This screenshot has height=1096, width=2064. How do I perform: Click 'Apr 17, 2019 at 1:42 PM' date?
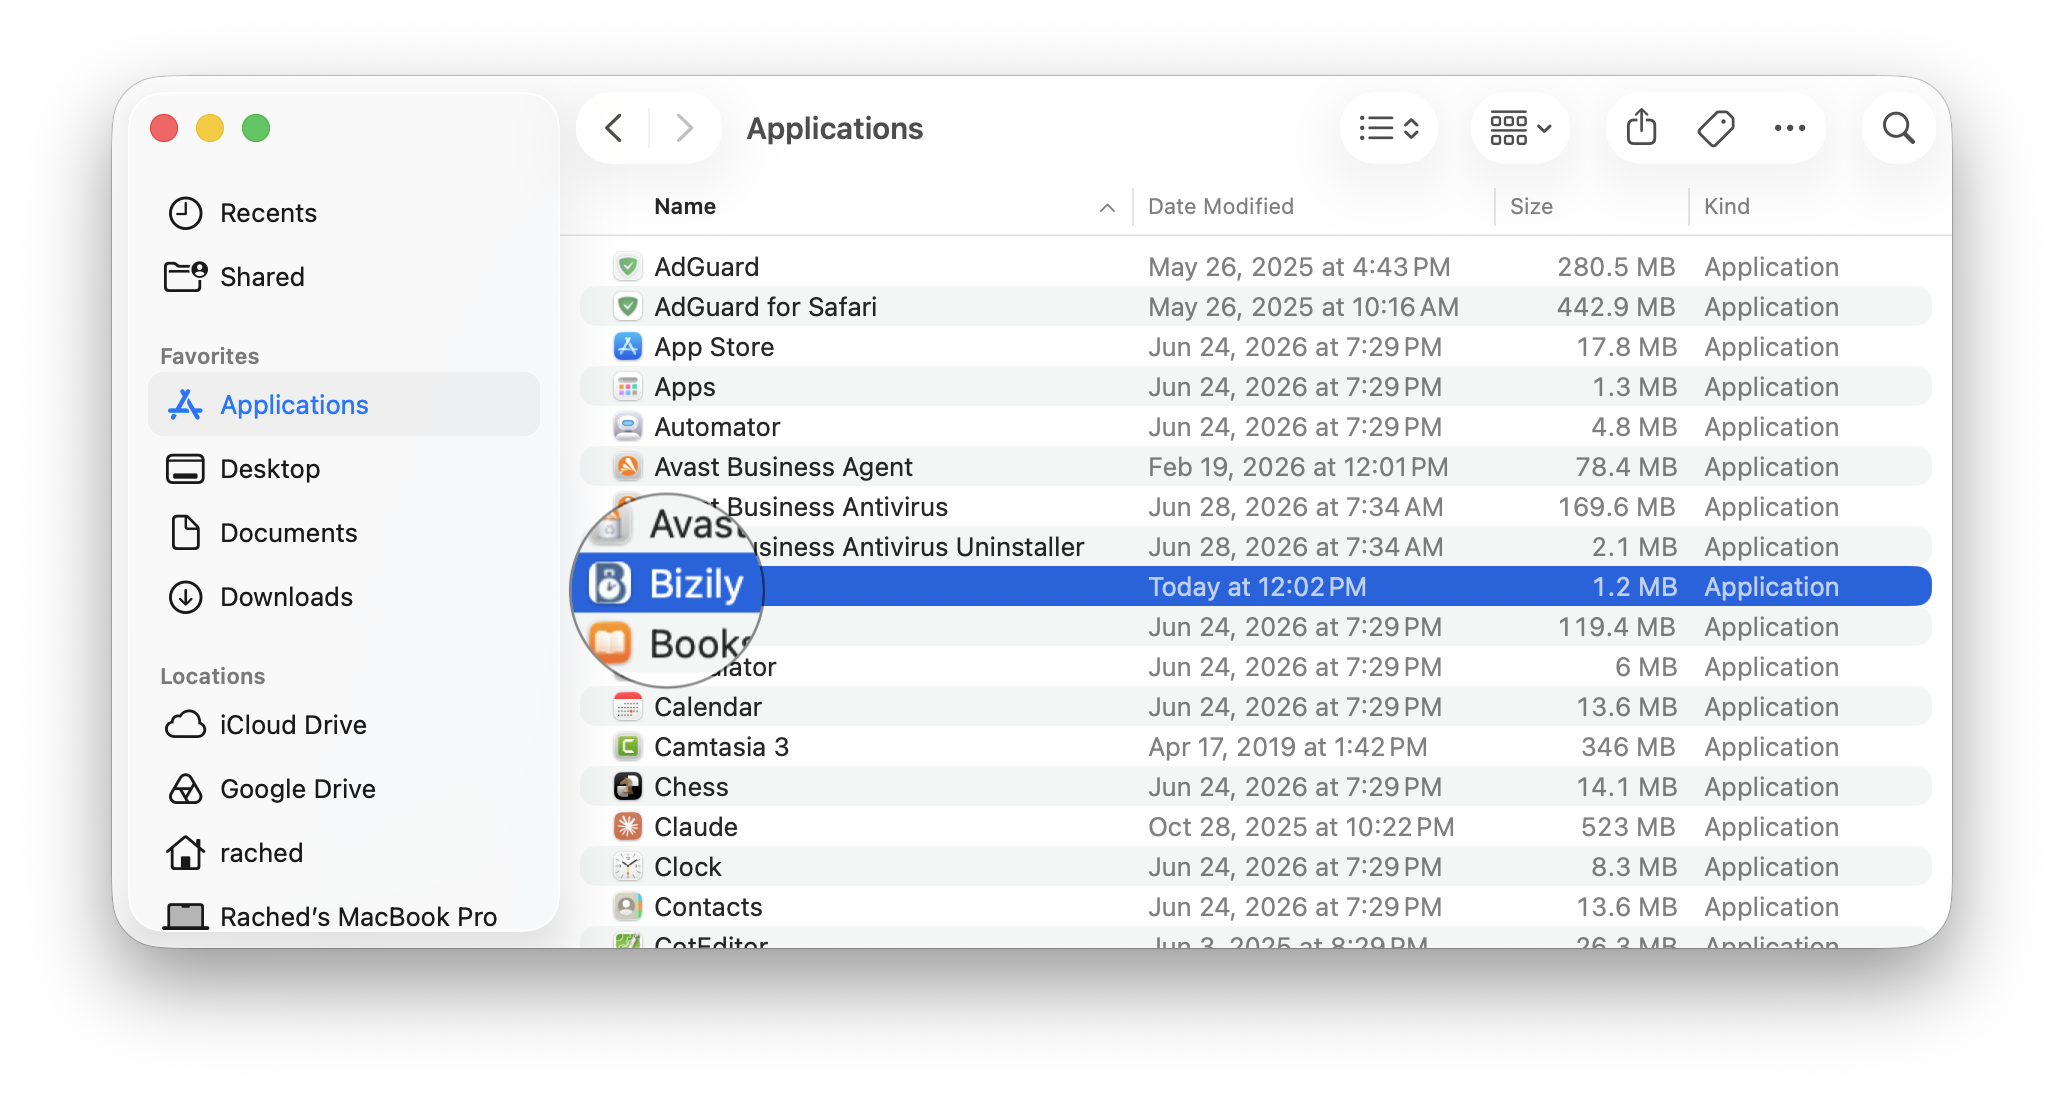1287,747
